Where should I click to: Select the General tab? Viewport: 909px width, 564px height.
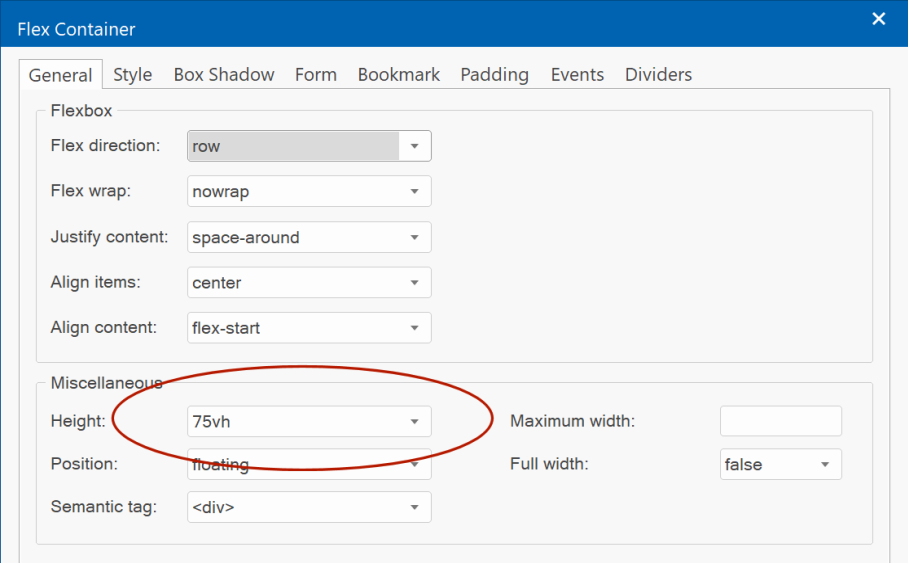(60, 75)
